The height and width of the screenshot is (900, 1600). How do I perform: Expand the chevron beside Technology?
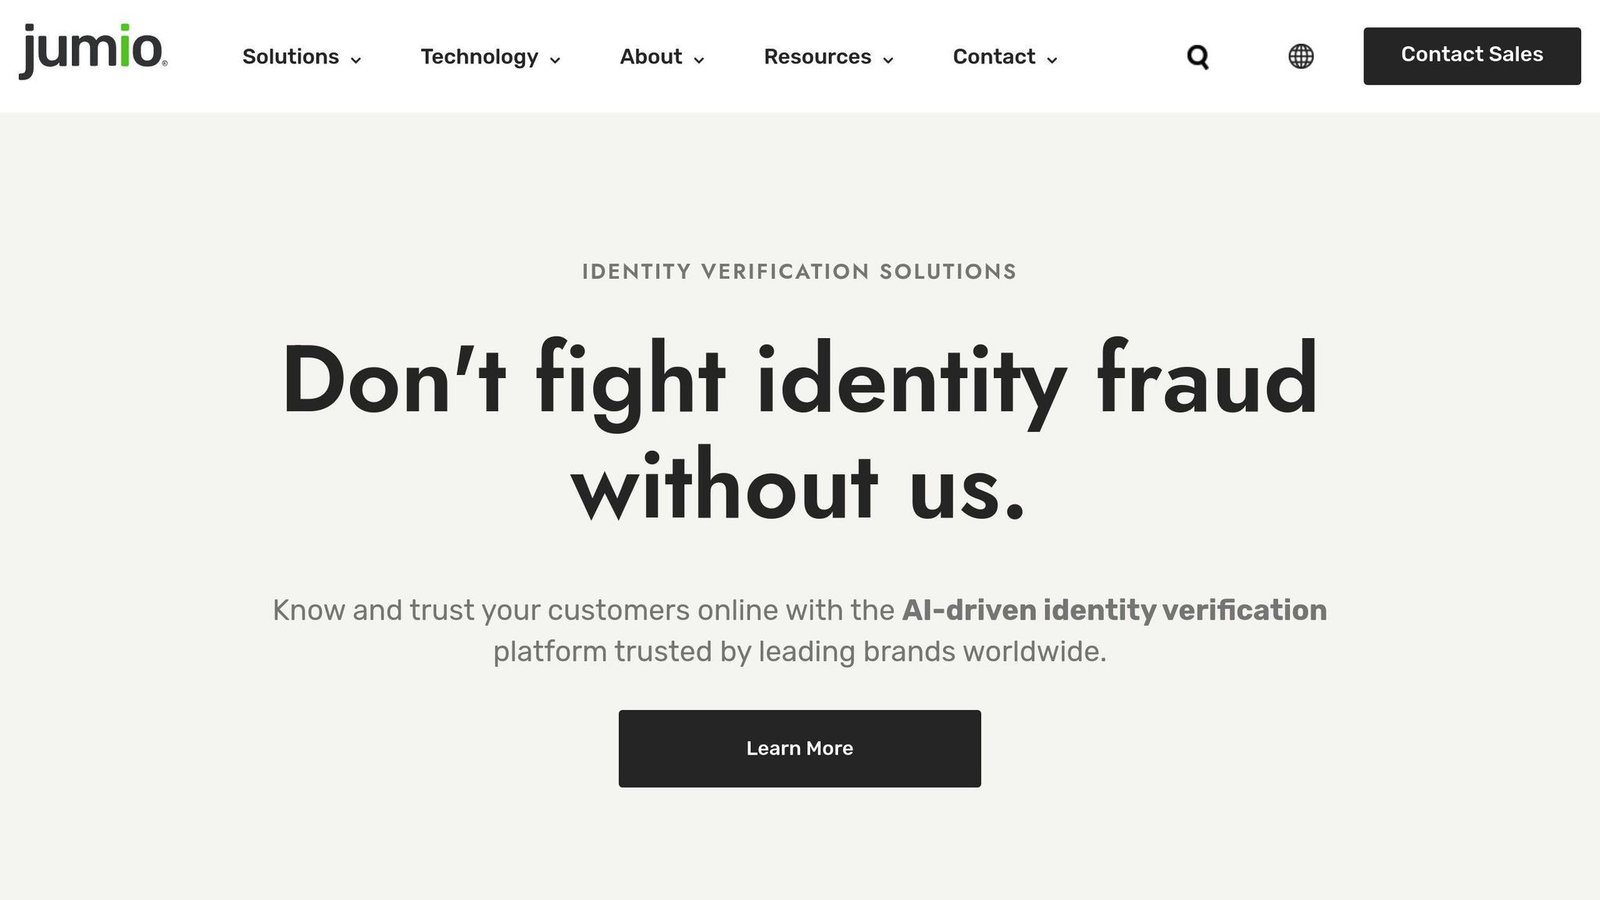point(555,60)
